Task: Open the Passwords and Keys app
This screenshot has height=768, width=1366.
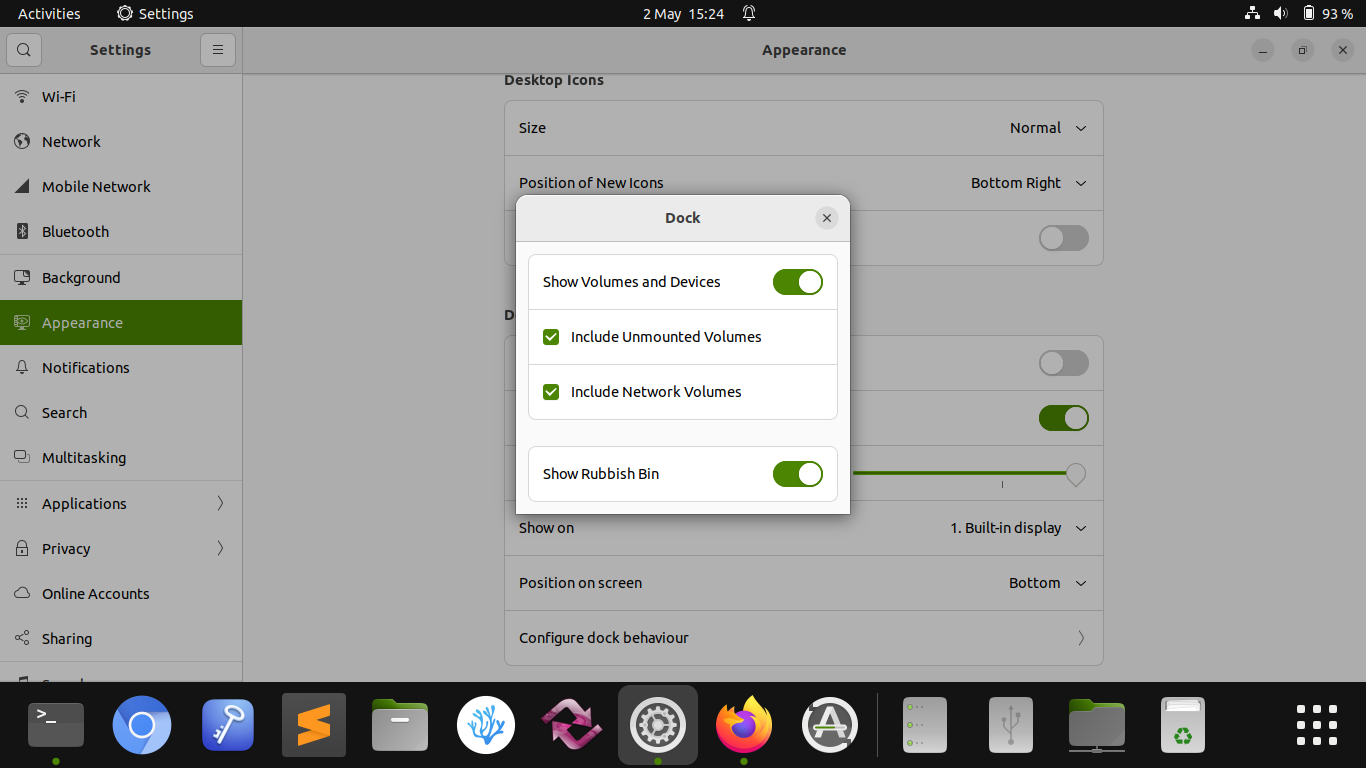Action: coord(227,724)
